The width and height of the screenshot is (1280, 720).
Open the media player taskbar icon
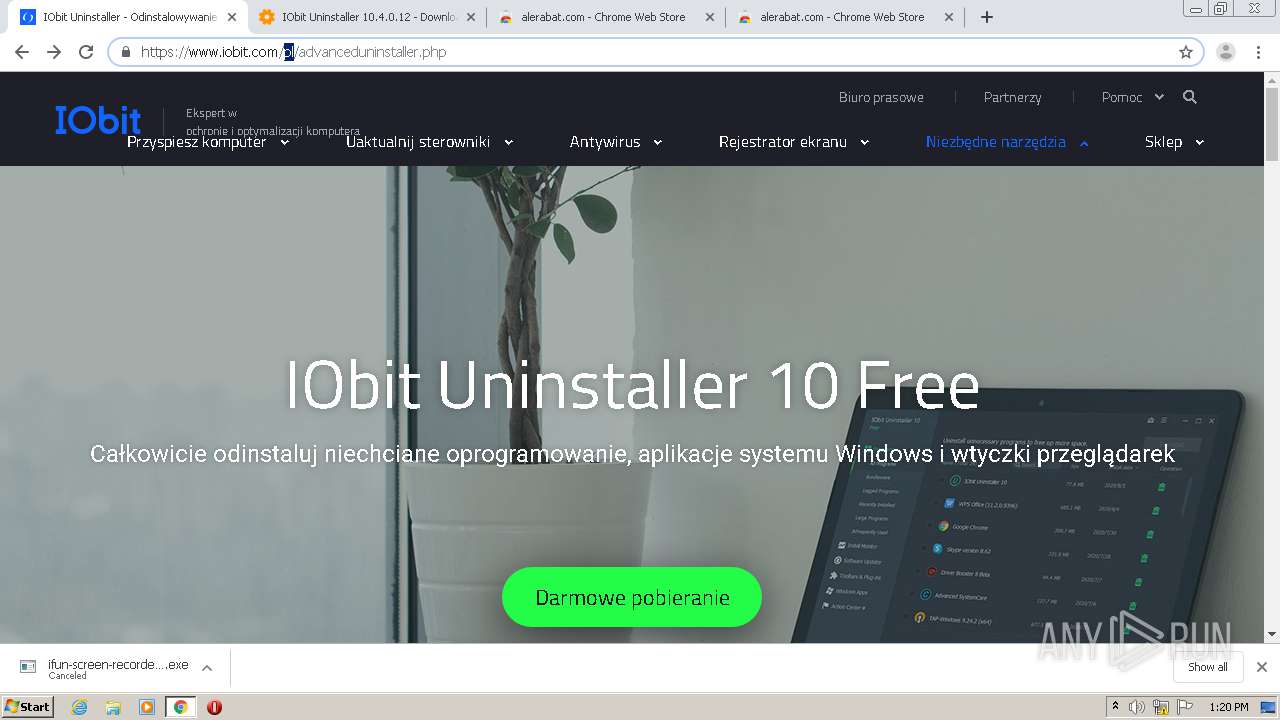point(147,707)
